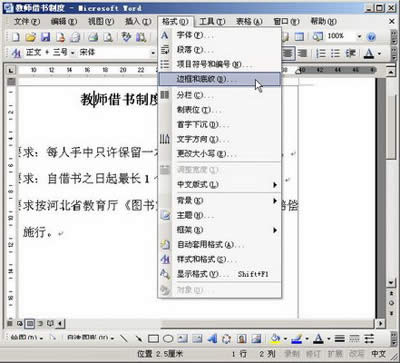Click the Print icon in standard toolbar
400x363 pixels.
click(x=93, y=37)
